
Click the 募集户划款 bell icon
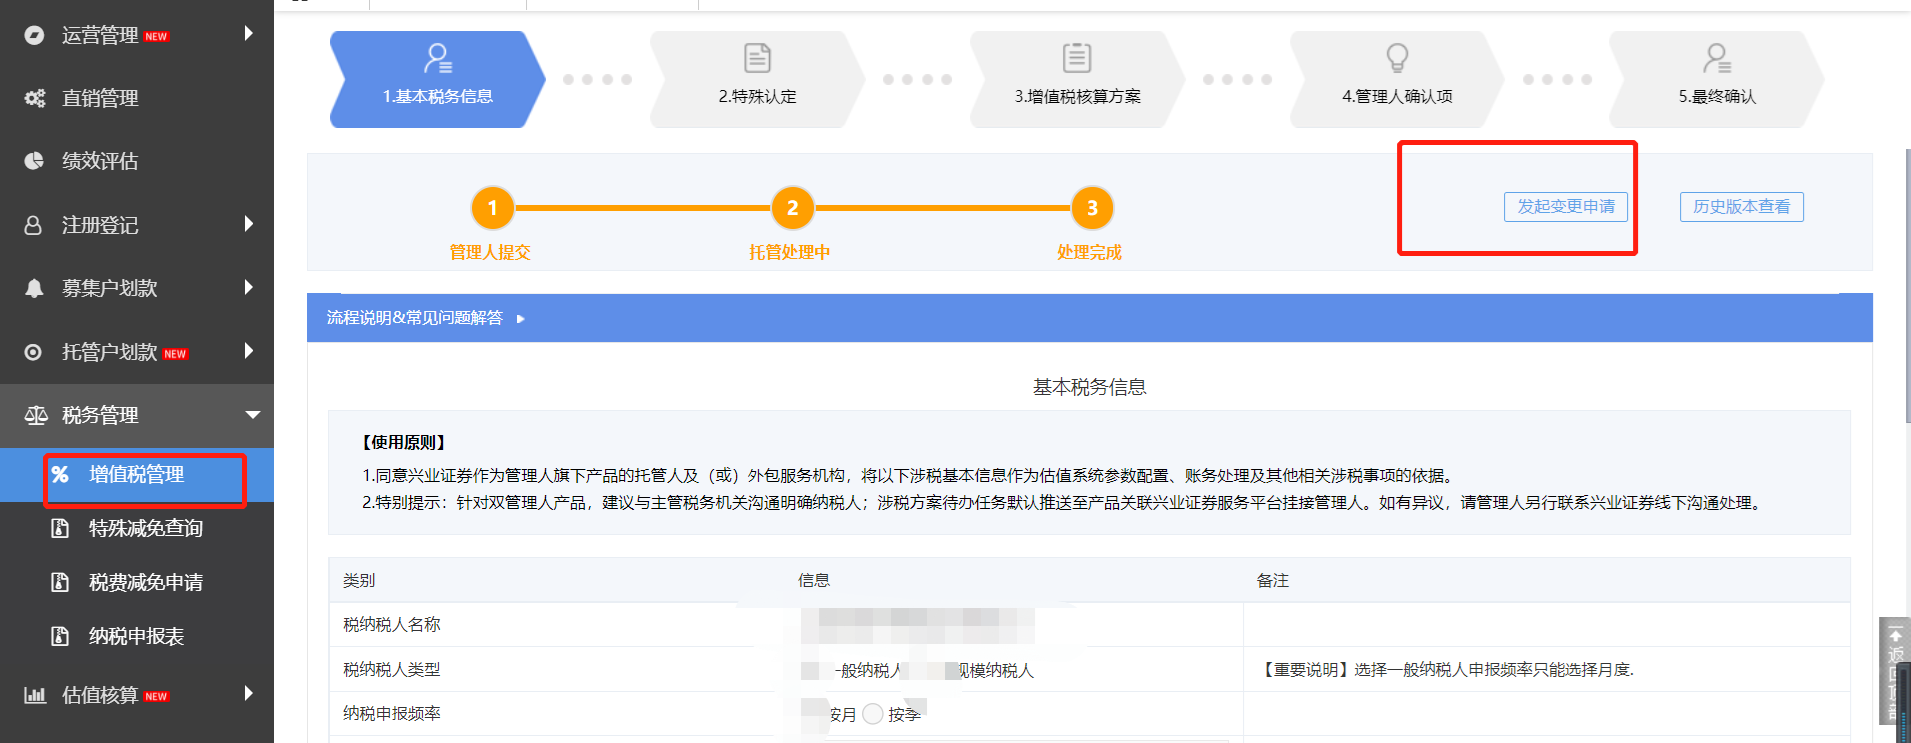34,288
